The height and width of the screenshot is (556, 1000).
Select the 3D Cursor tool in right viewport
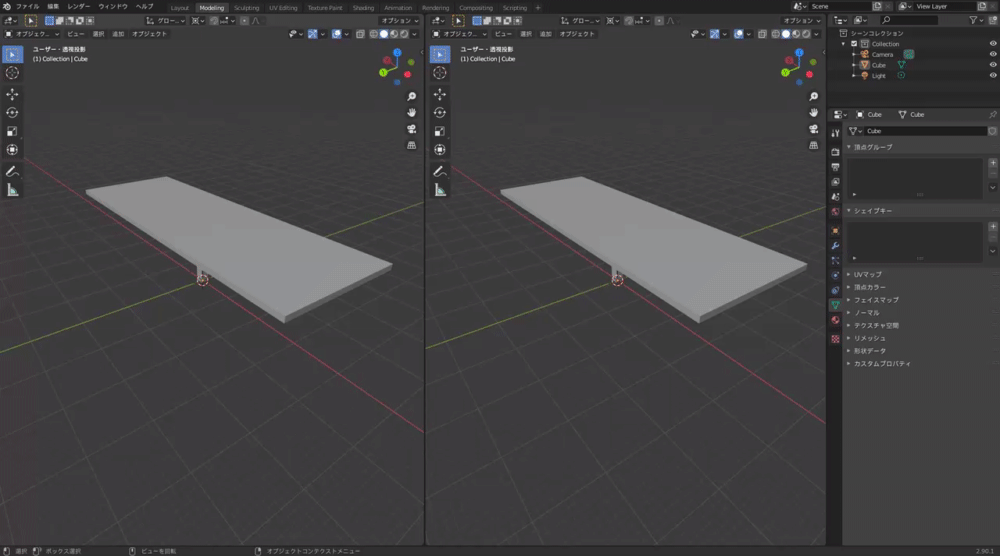point(438,73)
